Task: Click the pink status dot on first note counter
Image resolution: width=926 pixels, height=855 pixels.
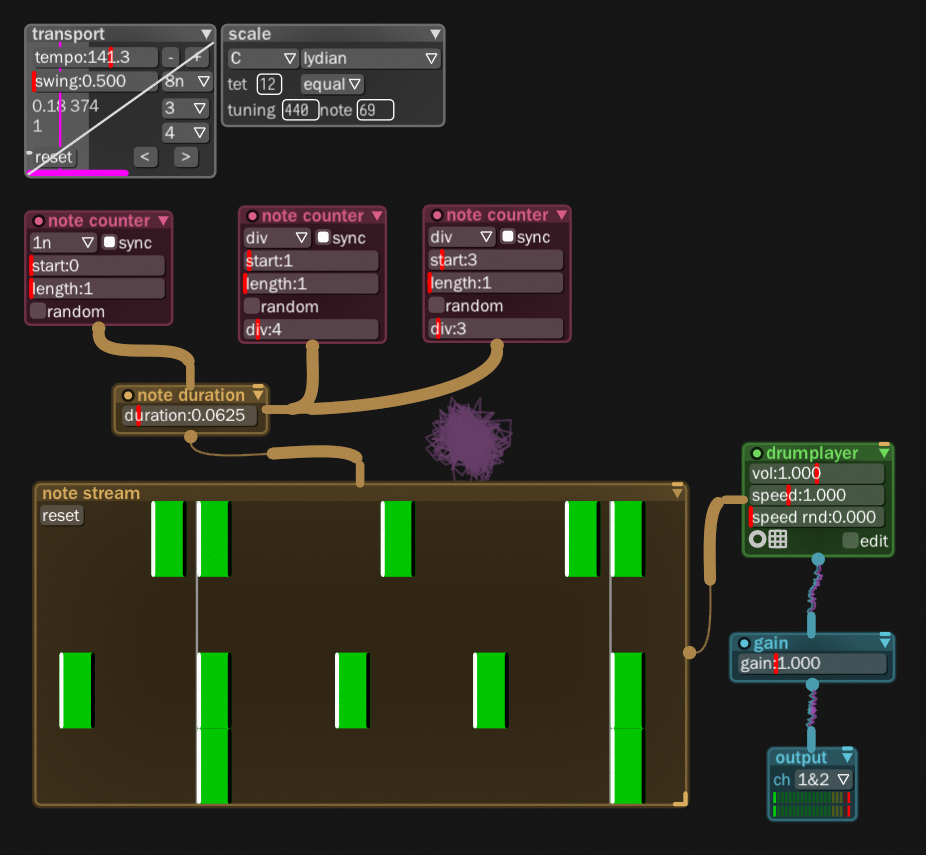Action: tap(39, 220)
